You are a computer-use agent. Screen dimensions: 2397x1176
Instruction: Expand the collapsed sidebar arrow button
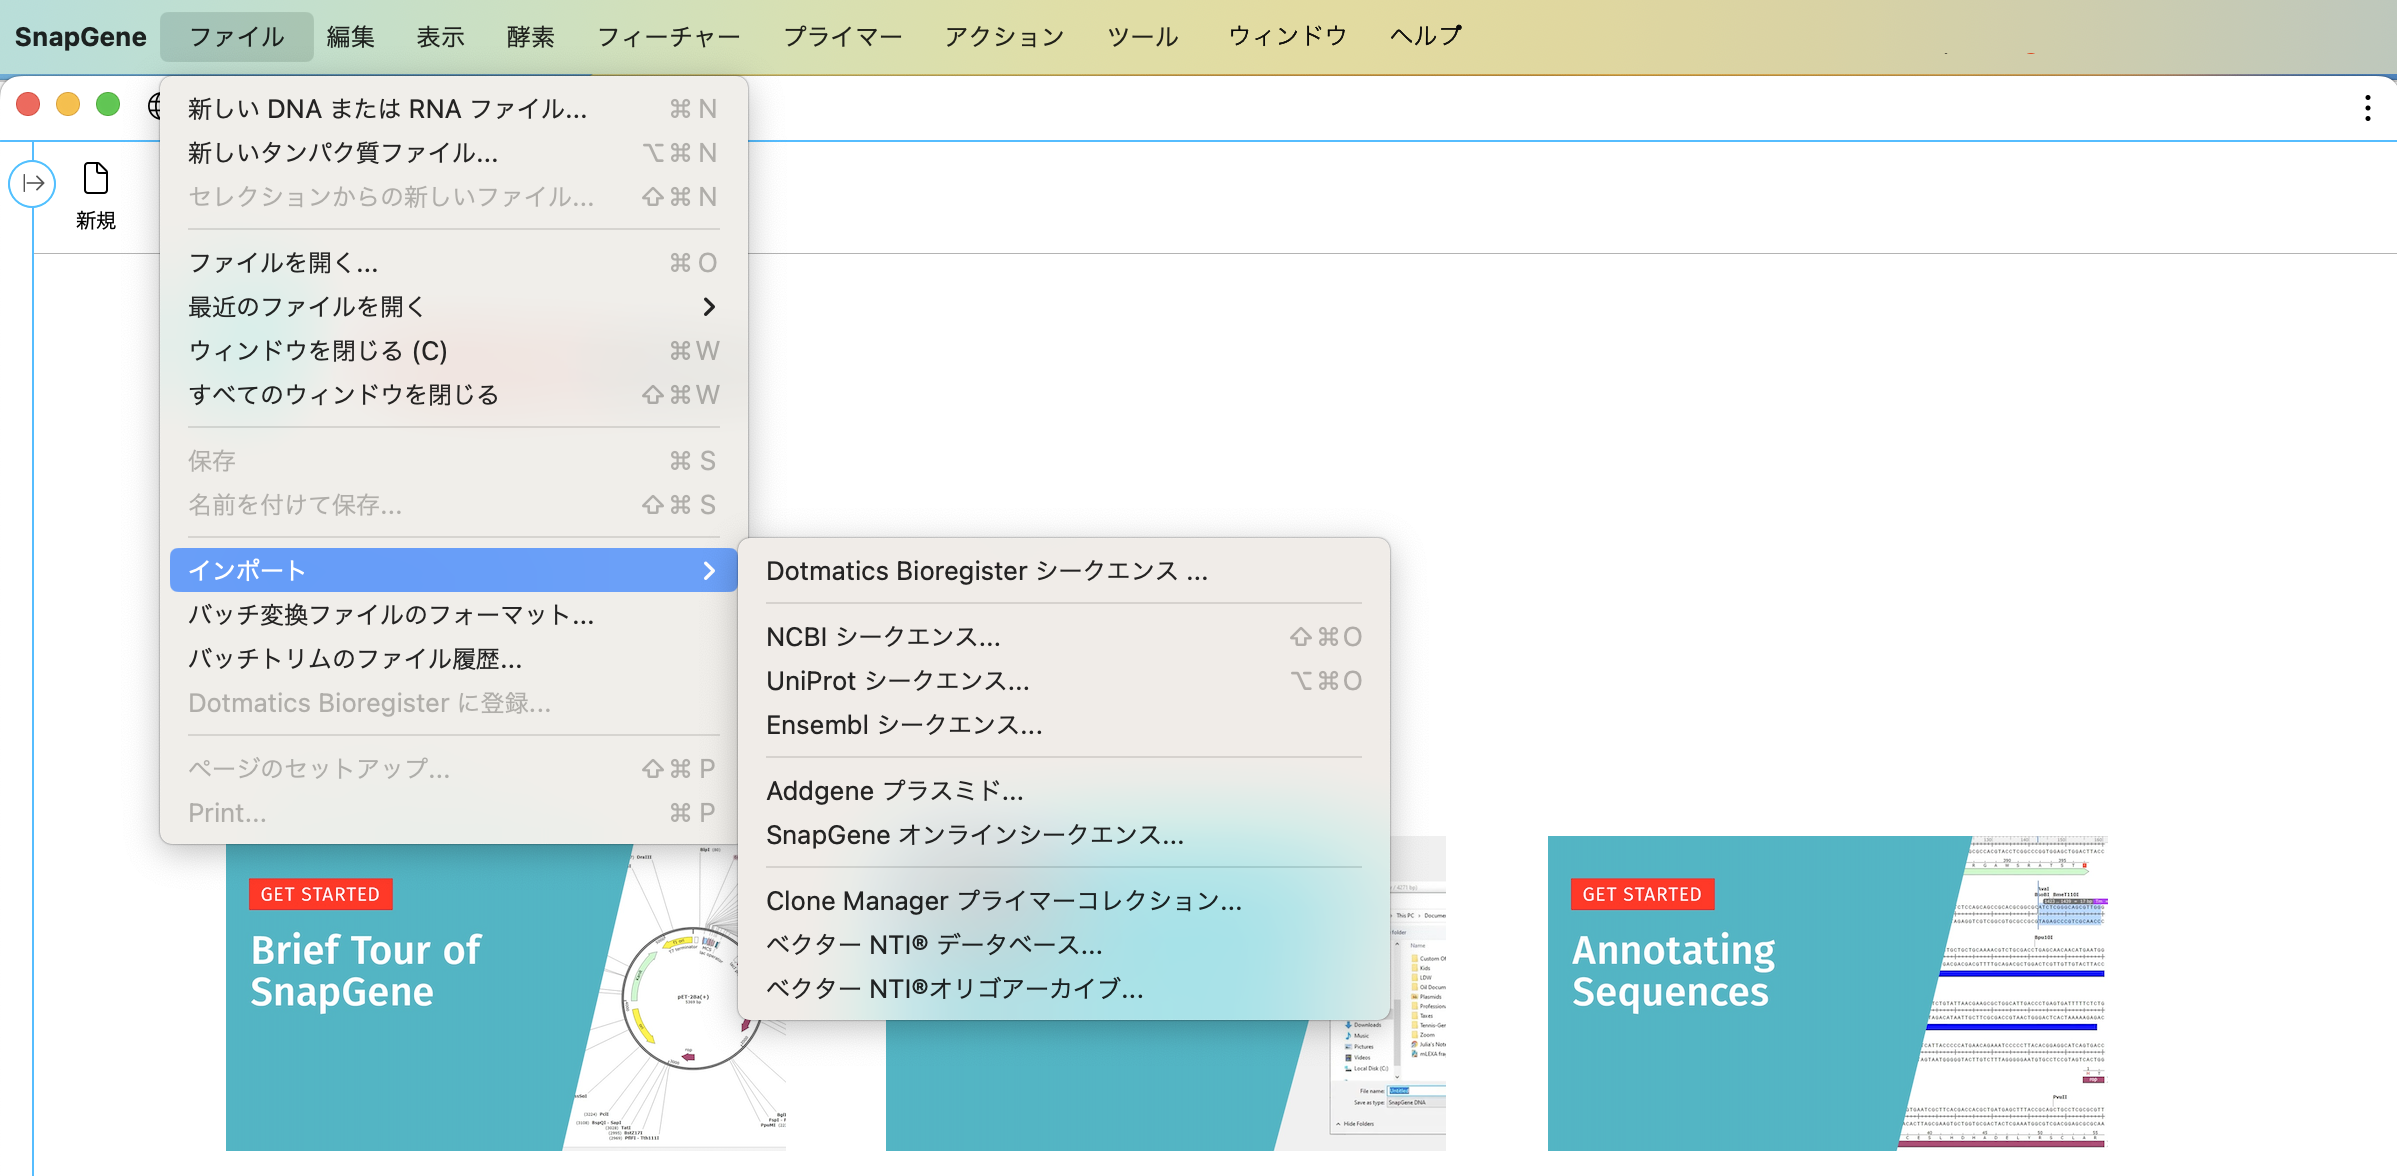[33, 184]
